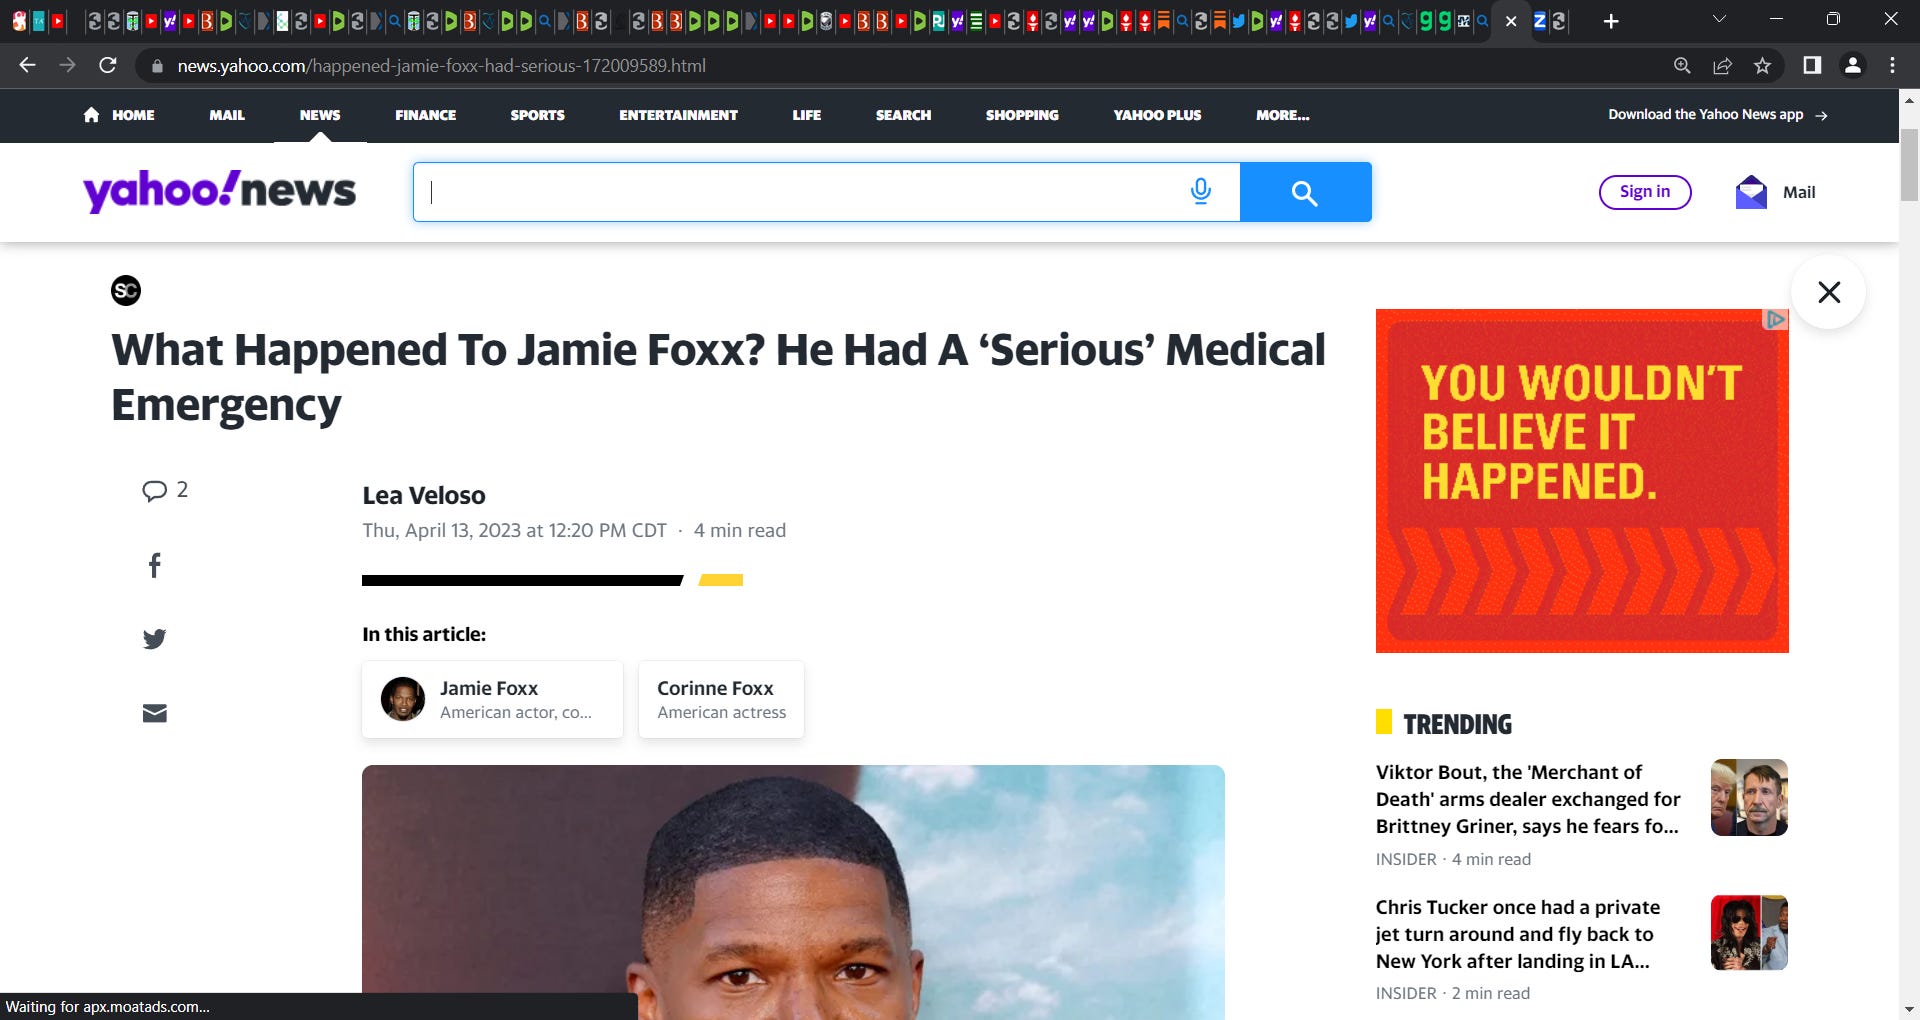Viewport: 1920px width, 1020px height.
Task: Open Finance from top navigation
Action: (x=425, y=115)
